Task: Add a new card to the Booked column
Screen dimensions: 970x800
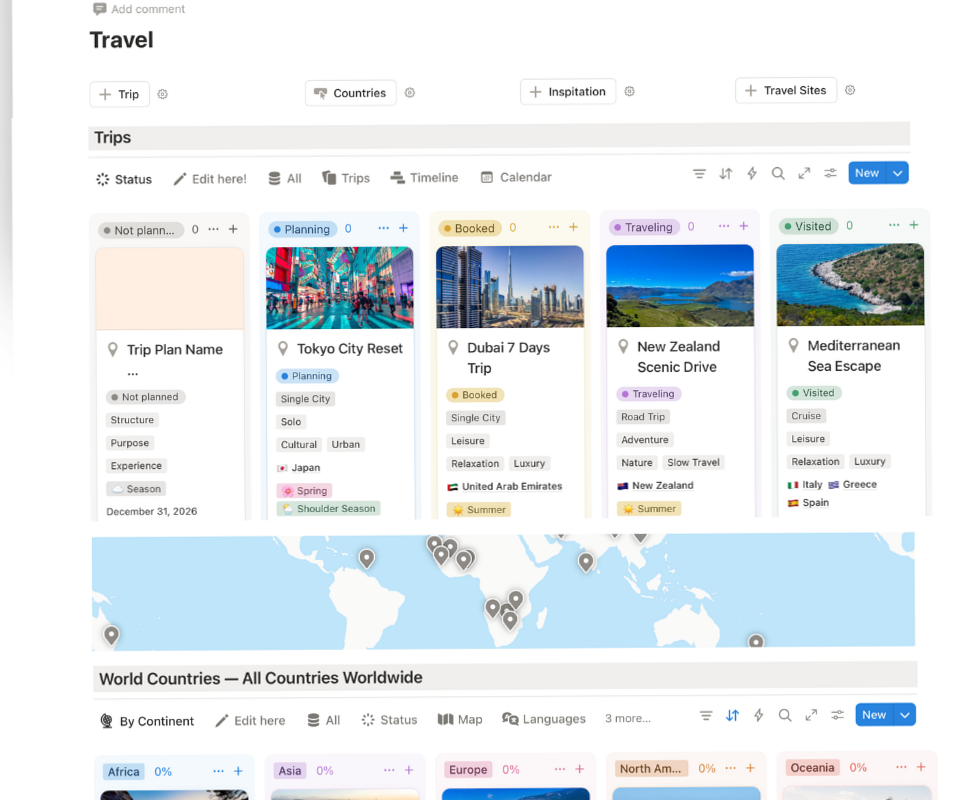Action: 573,227
